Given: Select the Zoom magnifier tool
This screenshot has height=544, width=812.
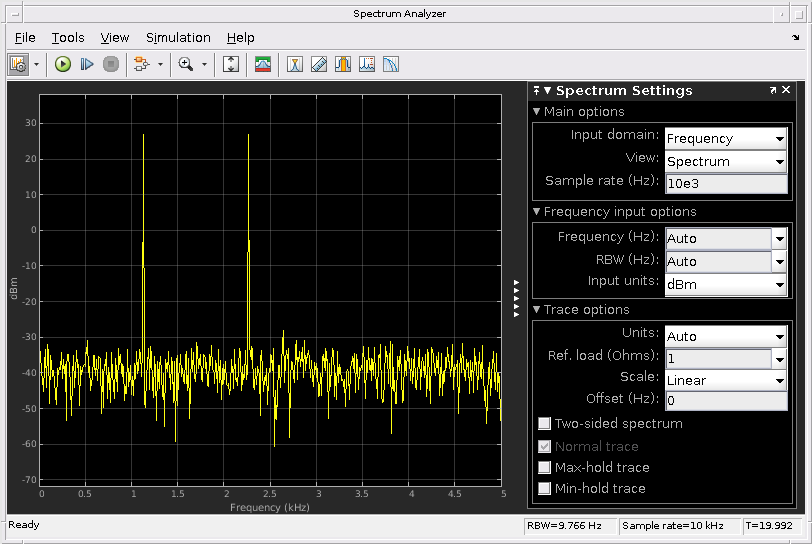Looking at the screenshot, I should [185, 64].
